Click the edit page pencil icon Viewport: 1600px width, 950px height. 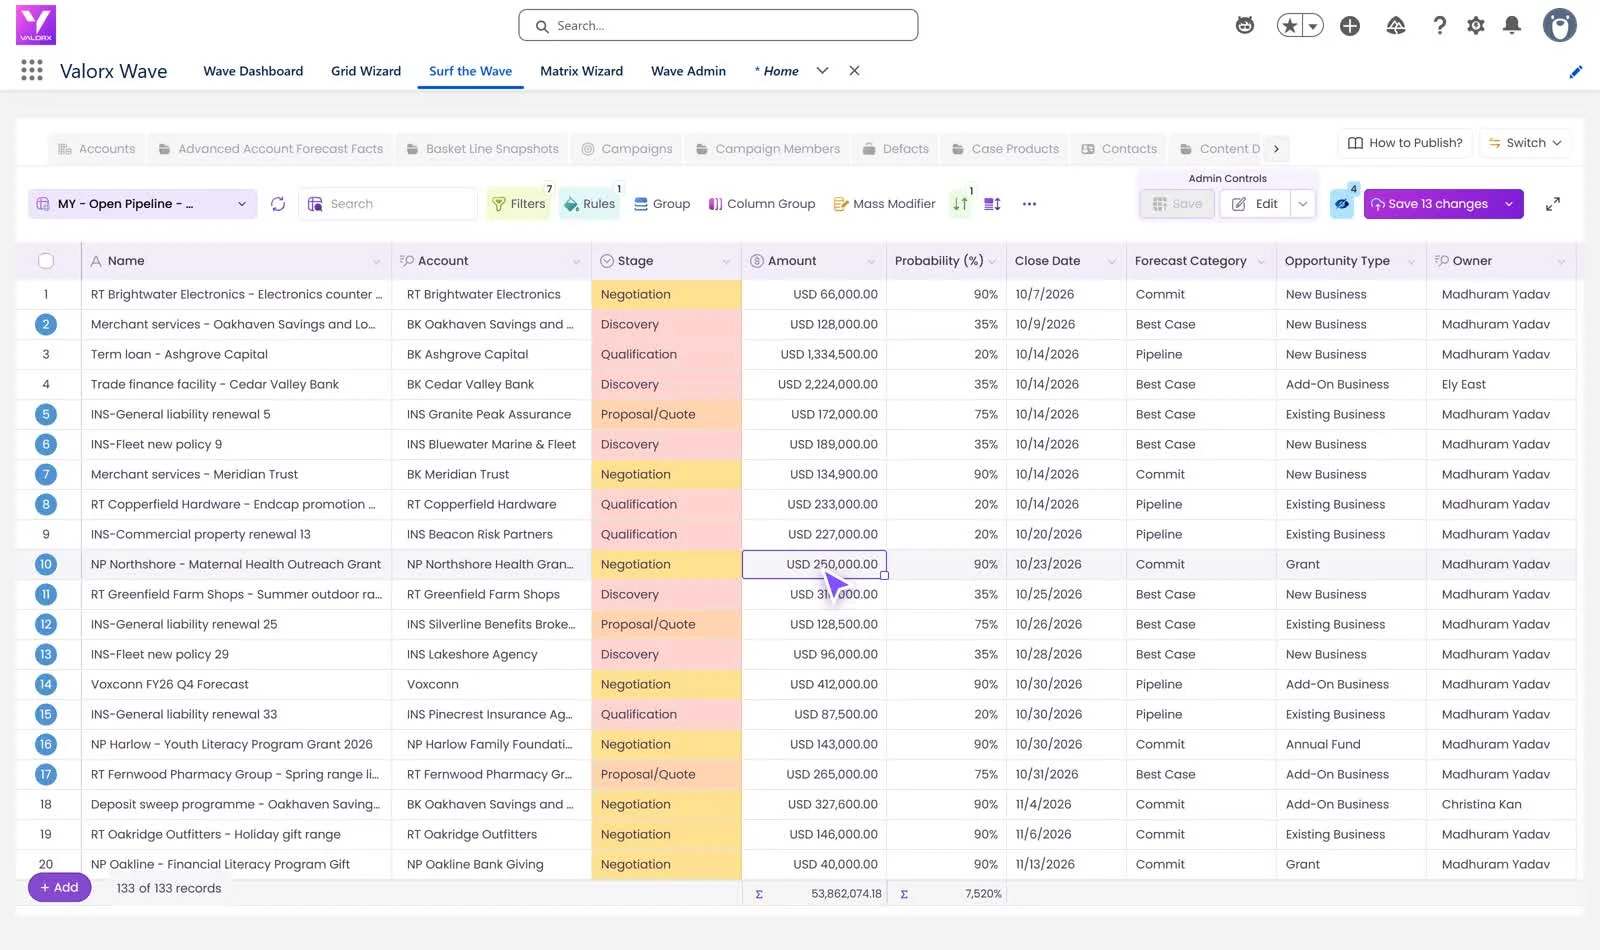tap(1576, 71)
